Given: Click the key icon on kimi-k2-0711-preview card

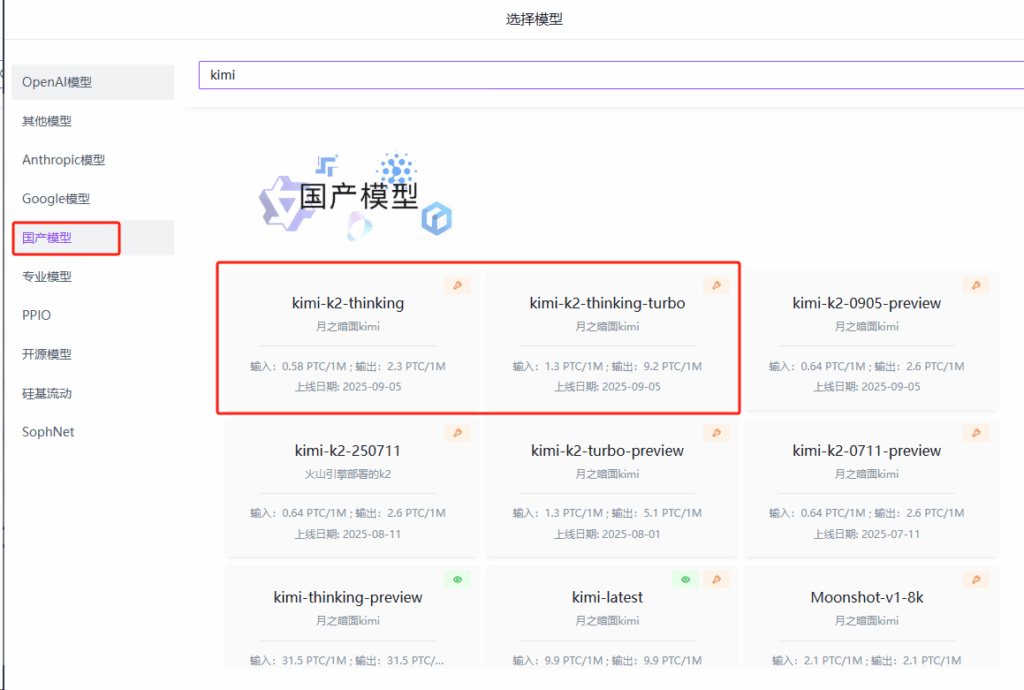Looking at the screenshot, I should (974, 432).
